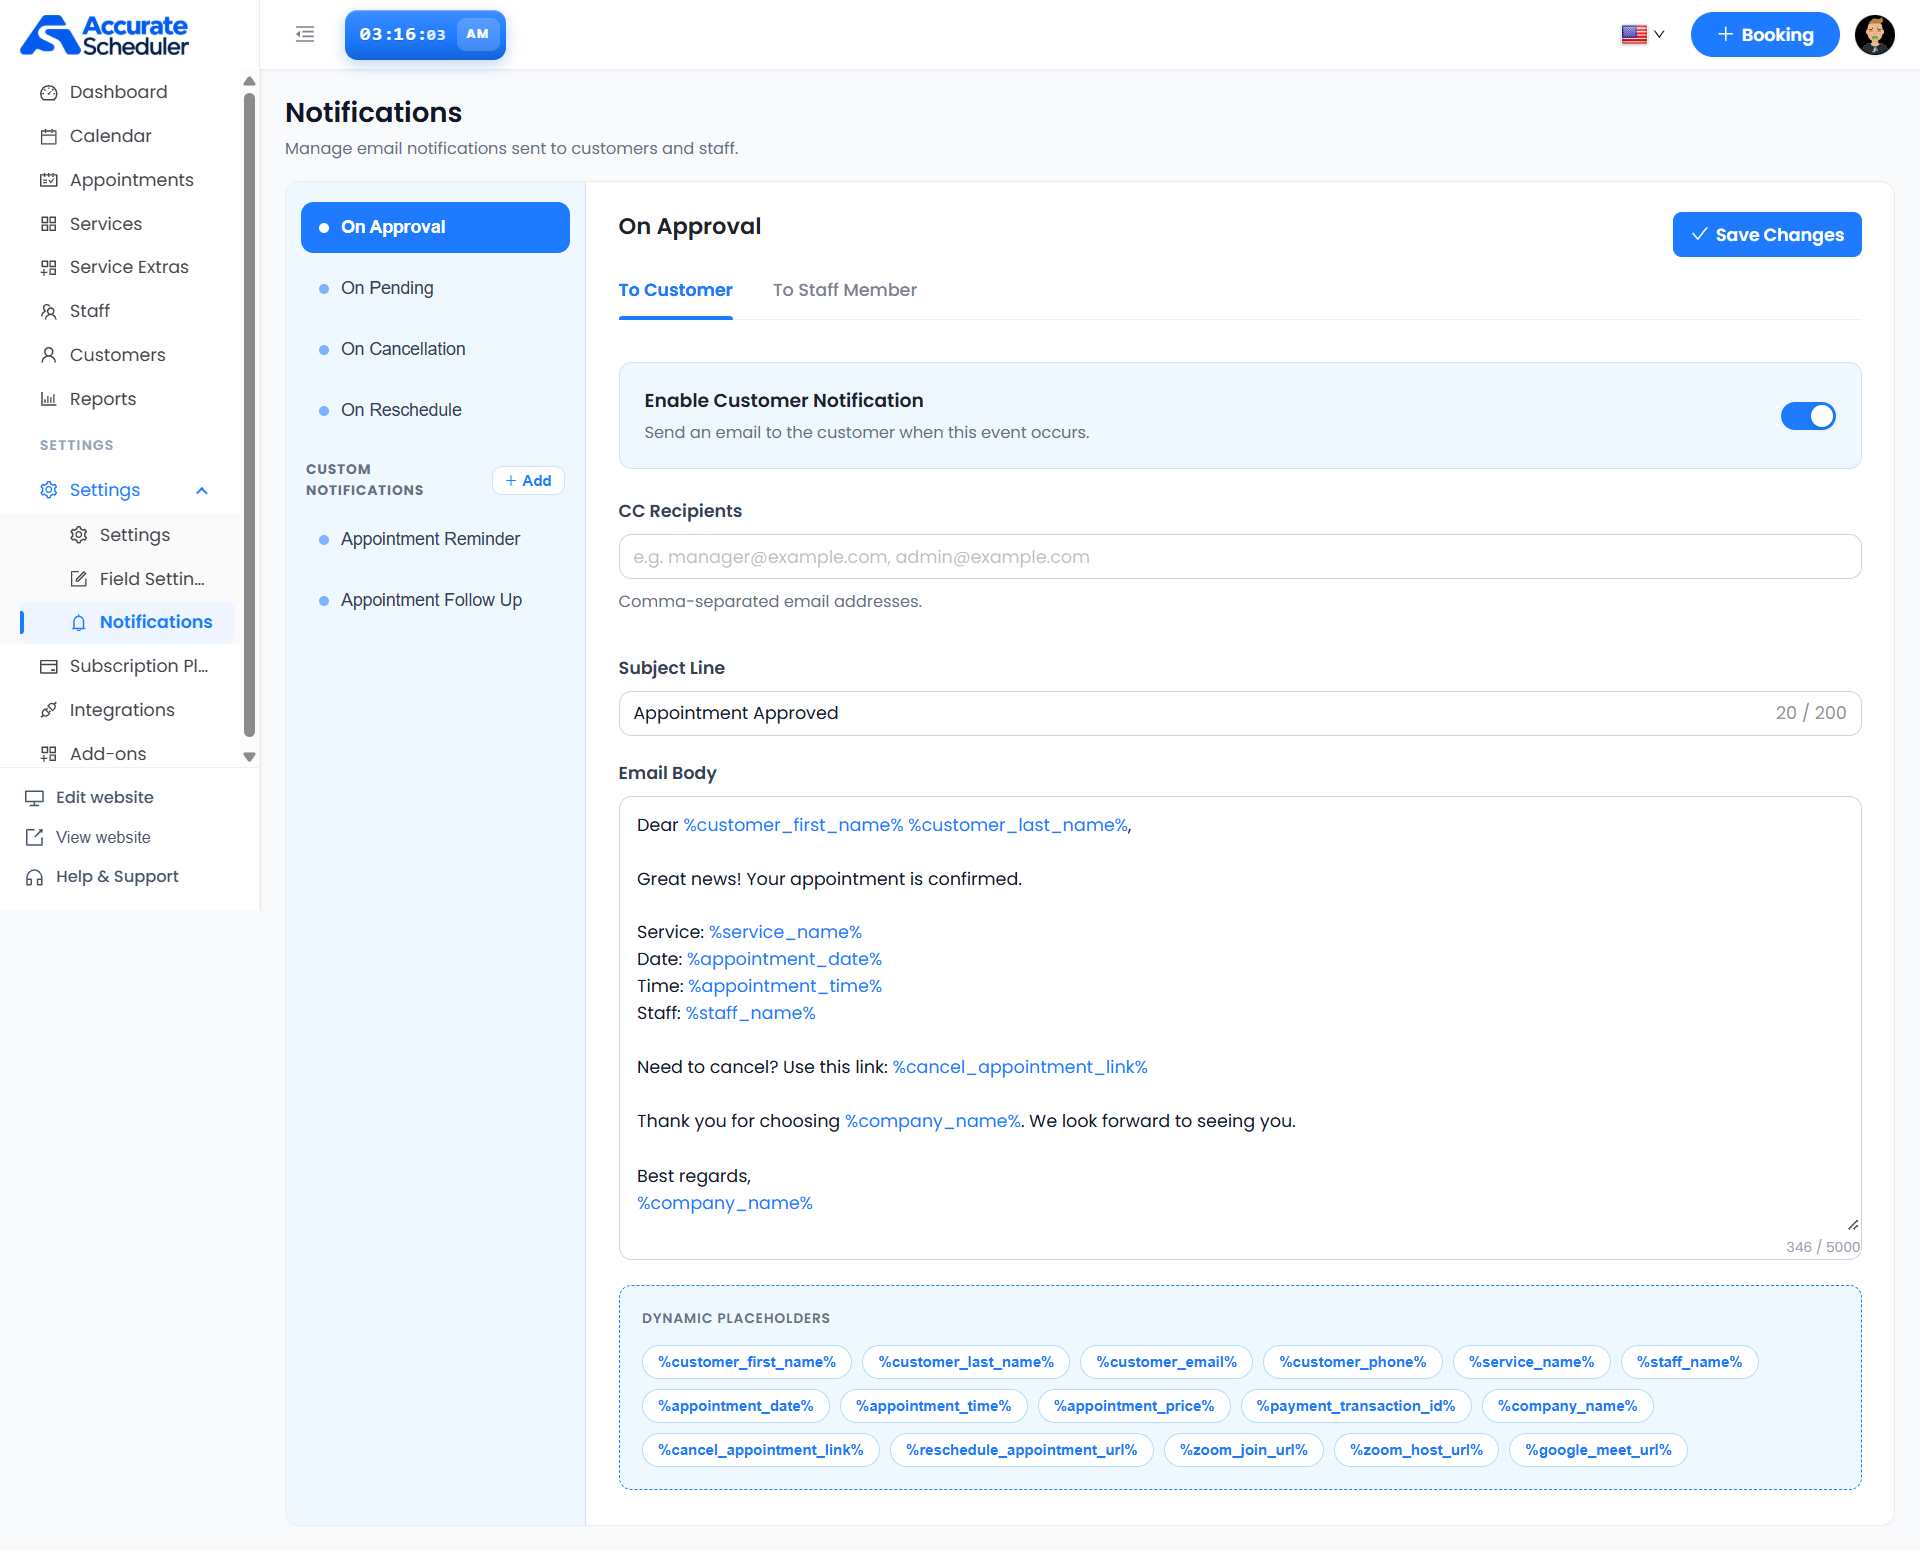
Task: Click the Add-ons icon
Action: click(x=48, y=755)
